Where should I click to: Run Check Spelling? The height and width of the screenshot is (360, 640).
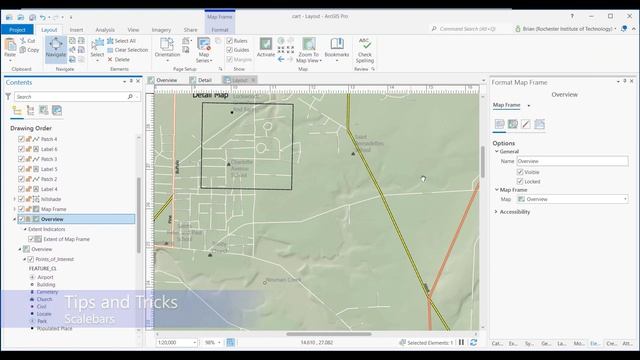pyautogui.click(x=364, y=50)
